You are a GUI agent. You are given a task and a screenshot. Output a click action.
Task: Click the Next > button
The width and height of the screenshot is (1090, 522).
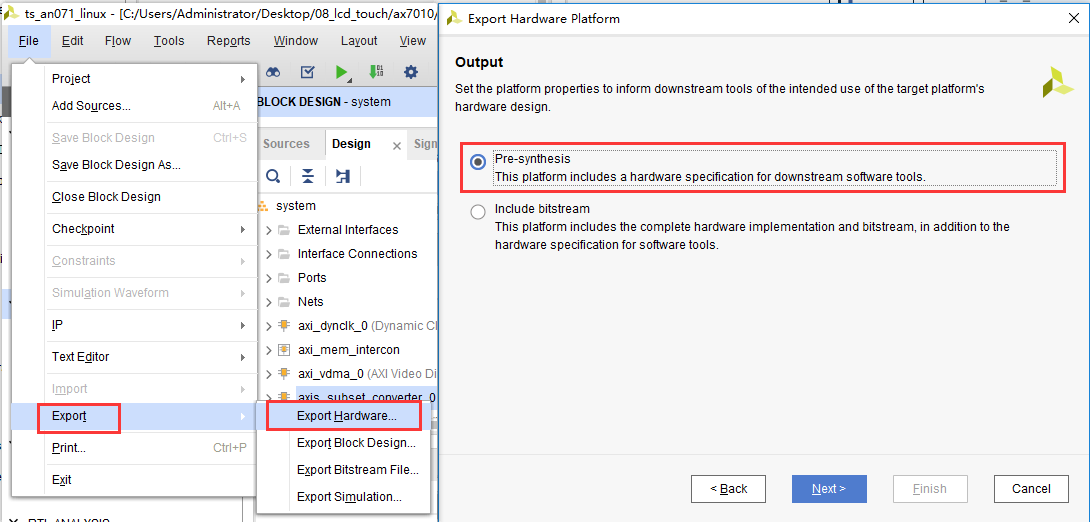(829, 489)
